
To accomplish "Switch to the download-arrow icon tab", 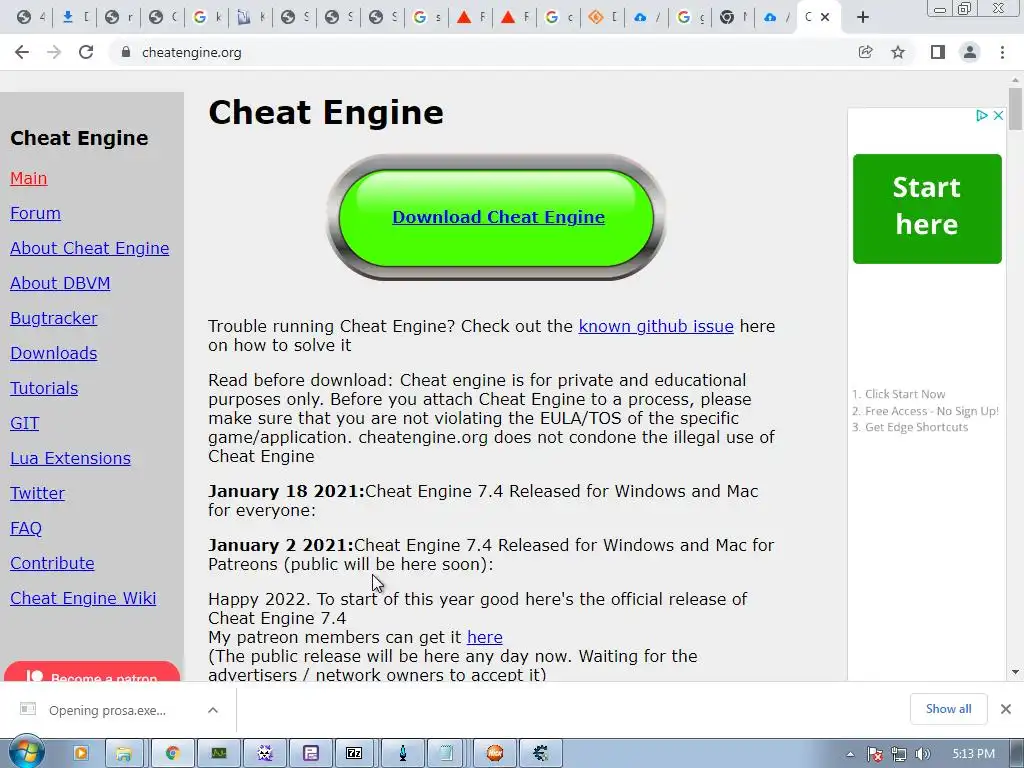I will coord(75,18).
